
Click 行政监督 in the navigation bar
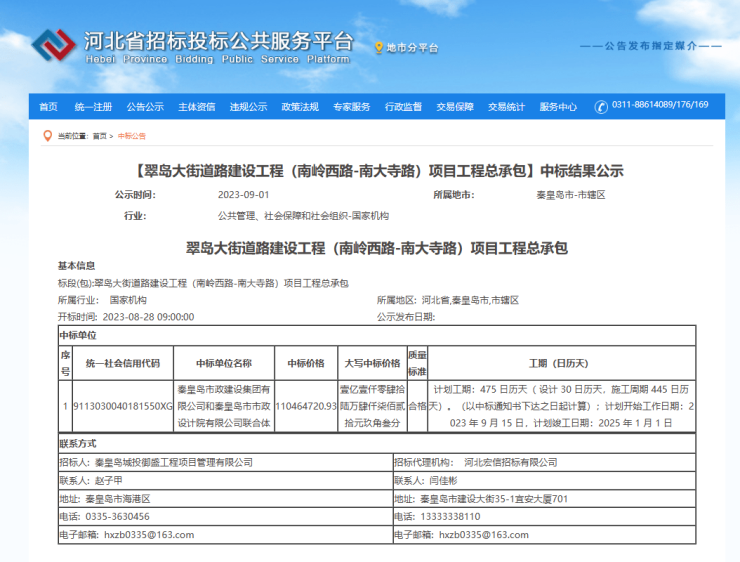coord(403,107)
